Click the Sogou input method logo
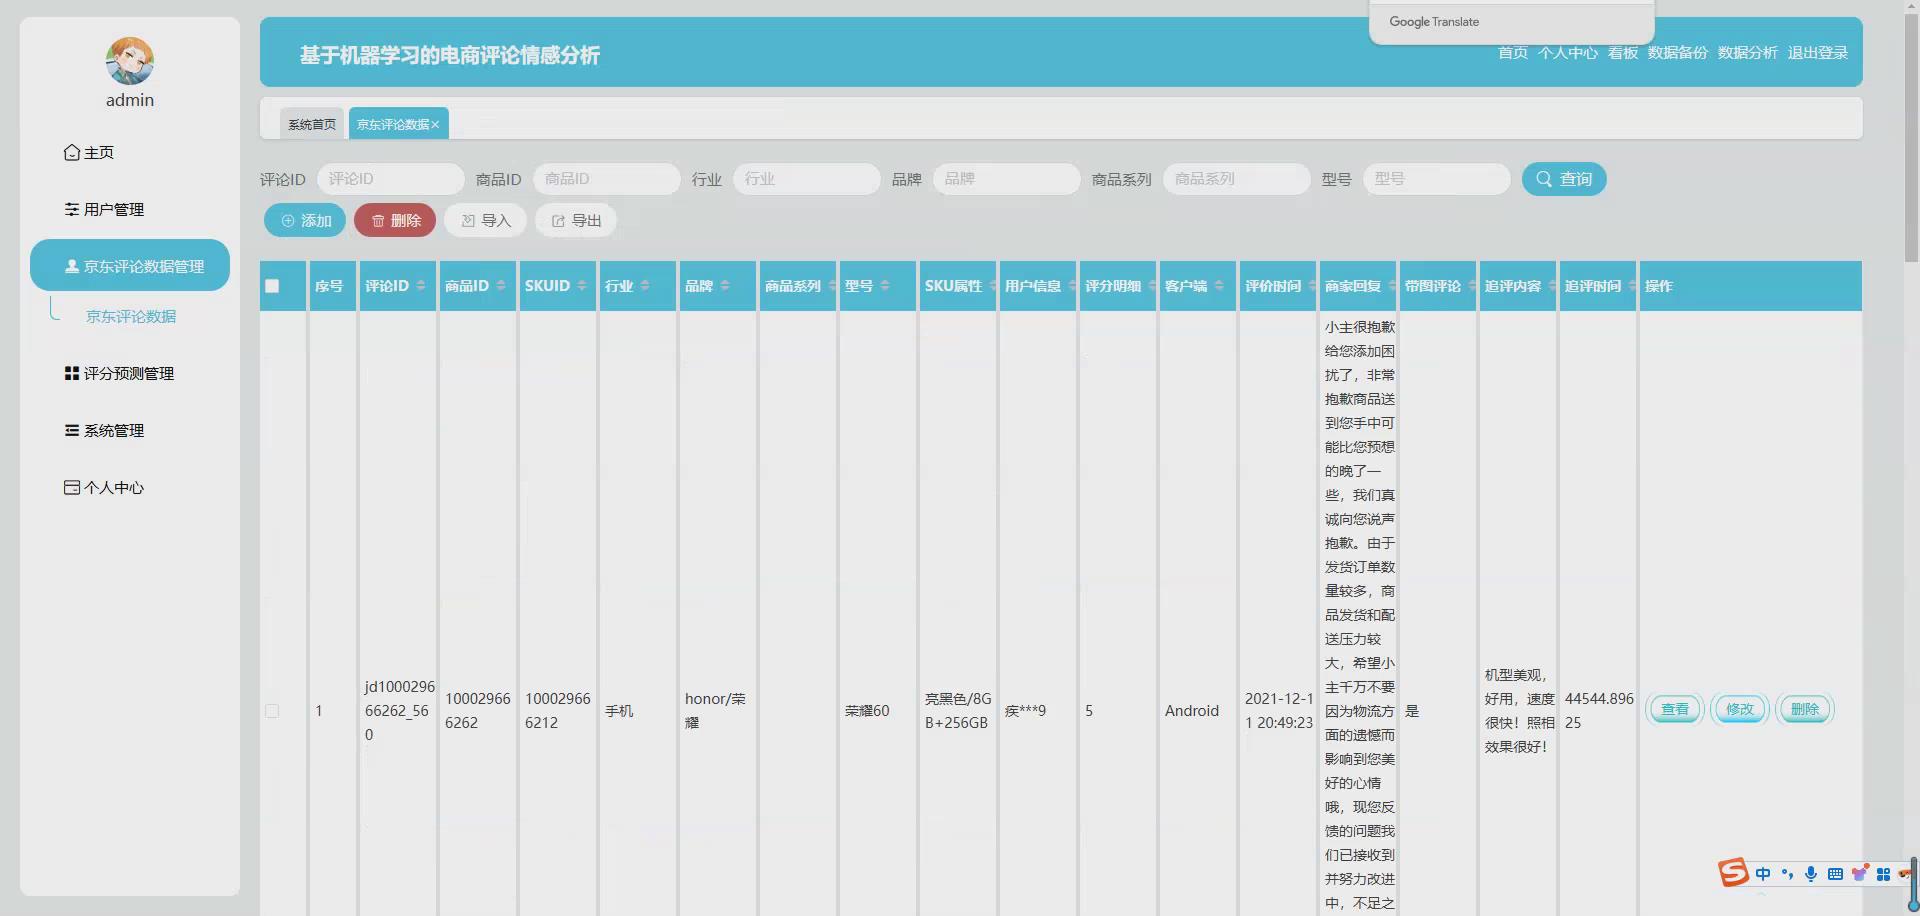 [1733, 872]
